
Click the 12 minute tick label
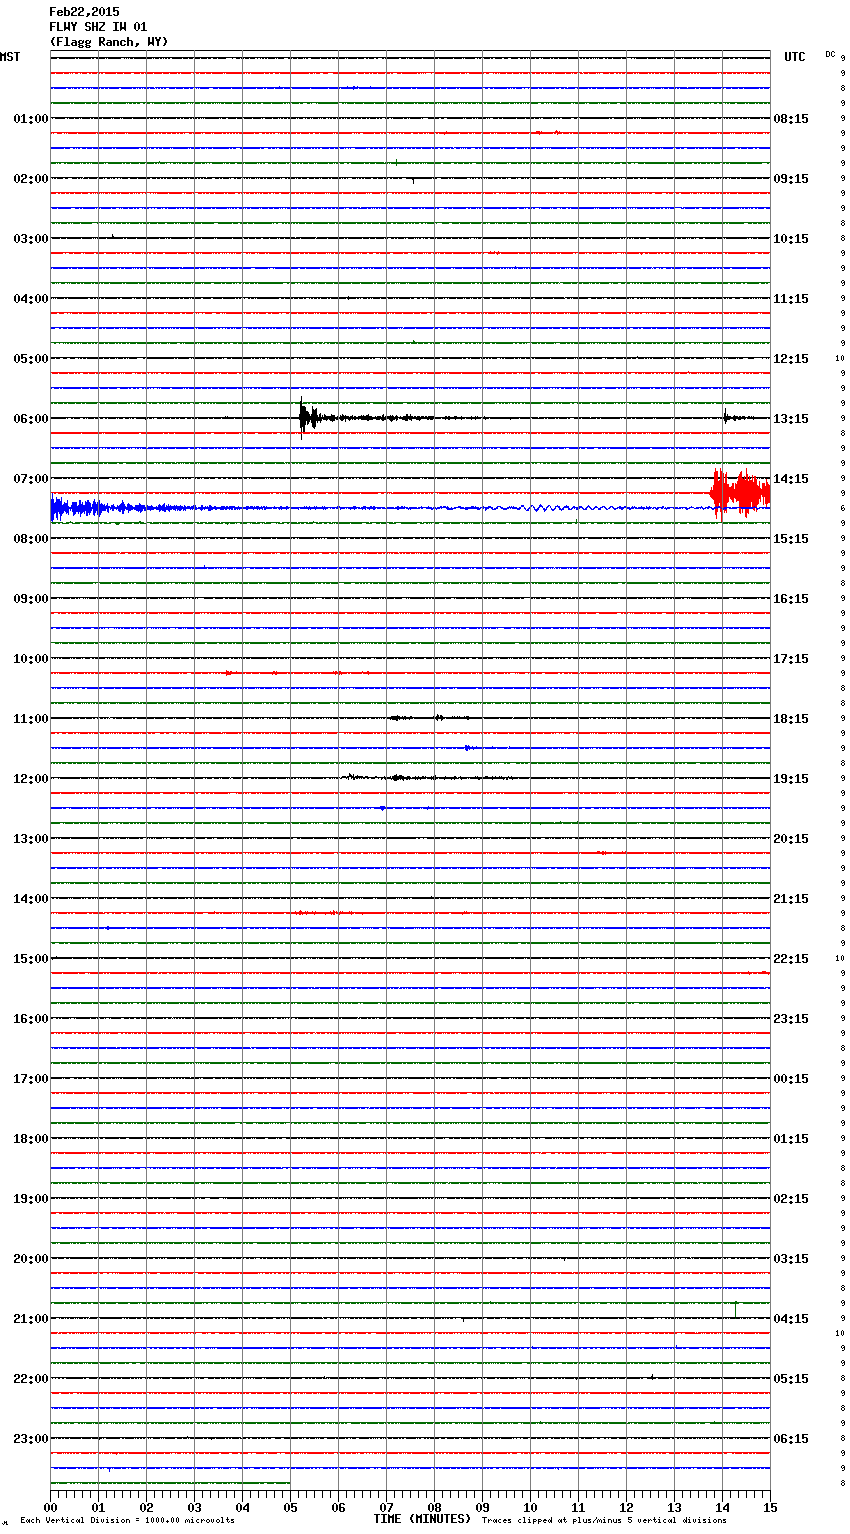pos(627,1507)
